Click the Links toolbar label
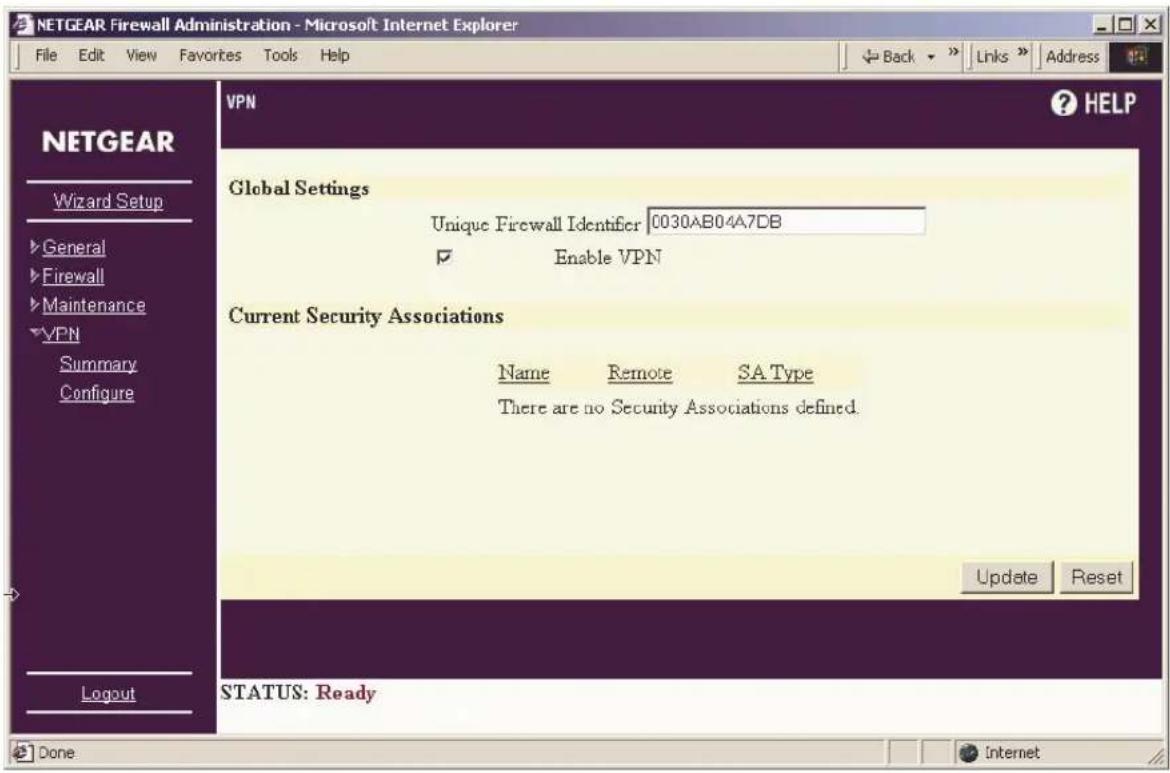Screen dimensions: 1170x773 point(993,57)
